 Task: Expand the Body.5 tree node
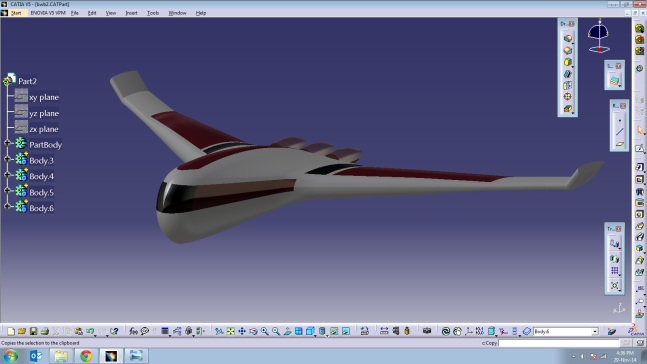point(7,190)
